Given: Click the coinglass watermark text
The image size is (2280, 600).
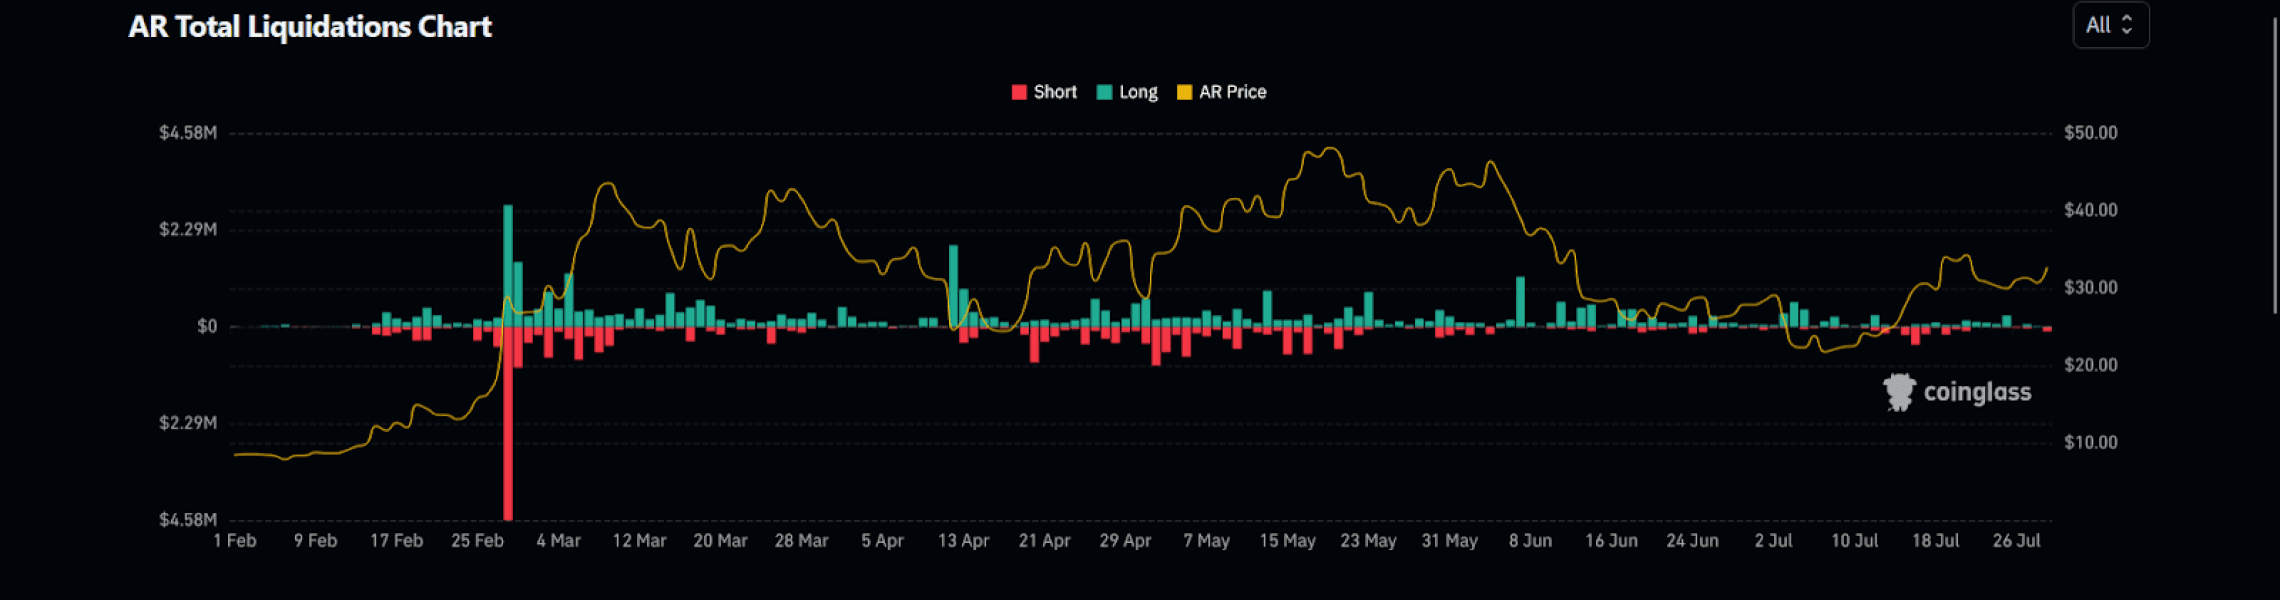Looking at the screenshot, I should (1977, 392).
